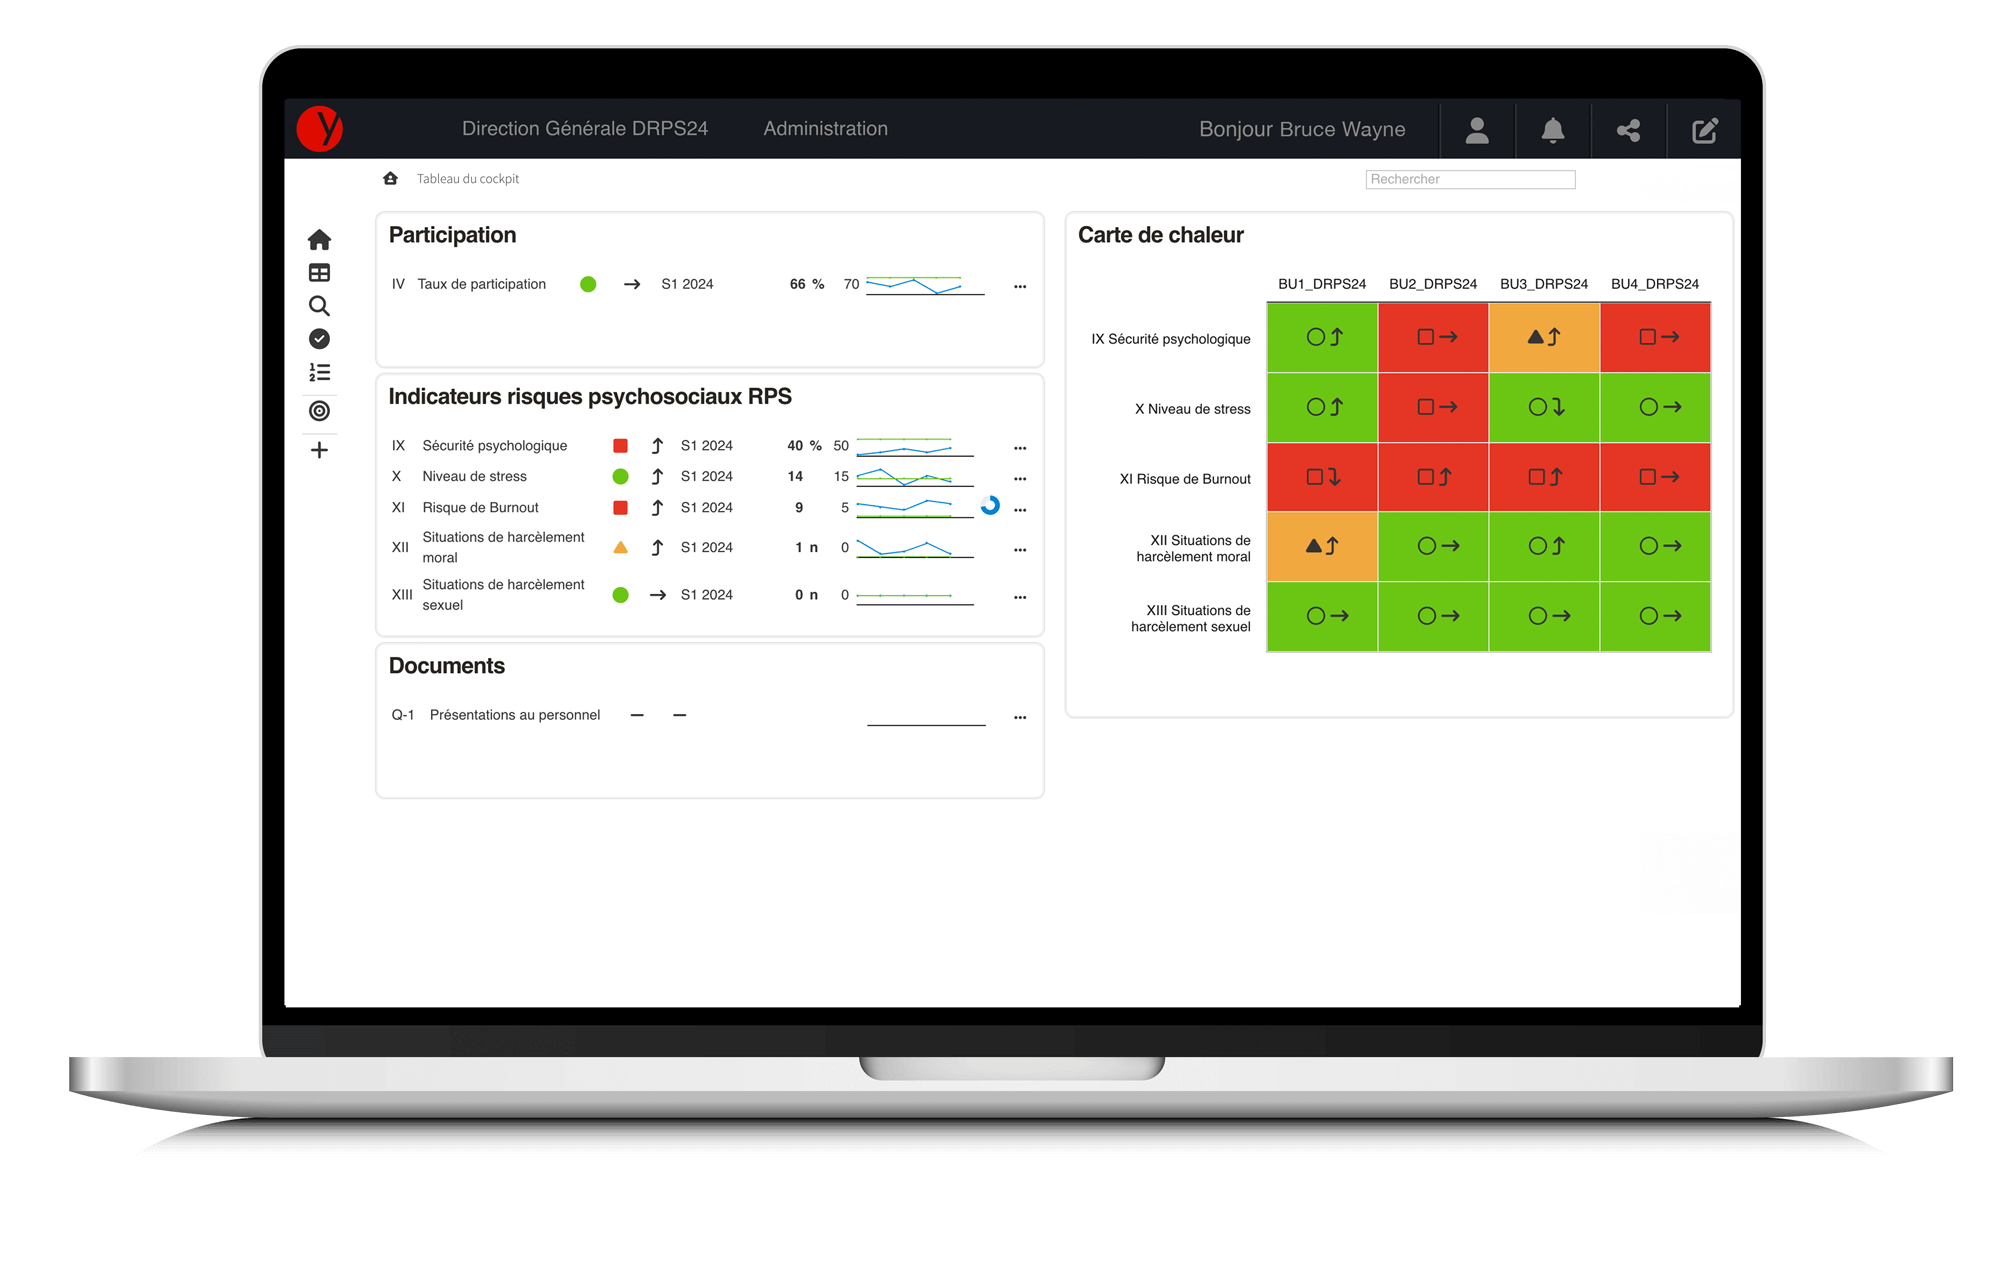Click the 66 % participation value
This screenshot has height=1279, width=2000.
pyautogui.click(x=807, y=284)
